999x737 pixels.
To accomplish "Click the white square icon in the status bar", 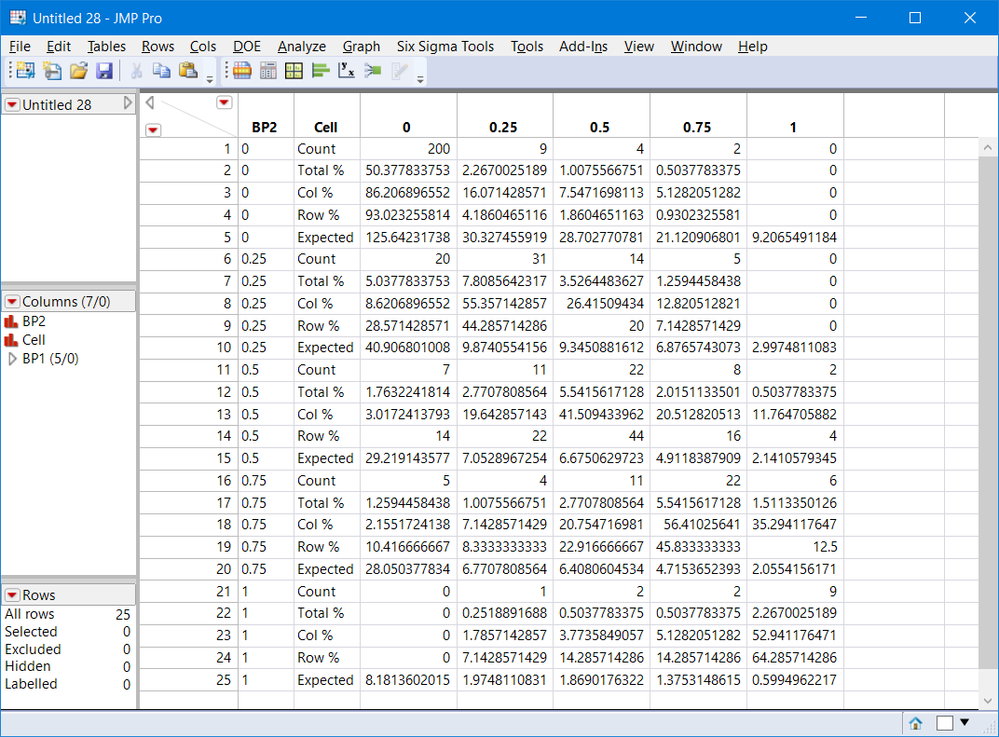I will [x=945, y=723].
